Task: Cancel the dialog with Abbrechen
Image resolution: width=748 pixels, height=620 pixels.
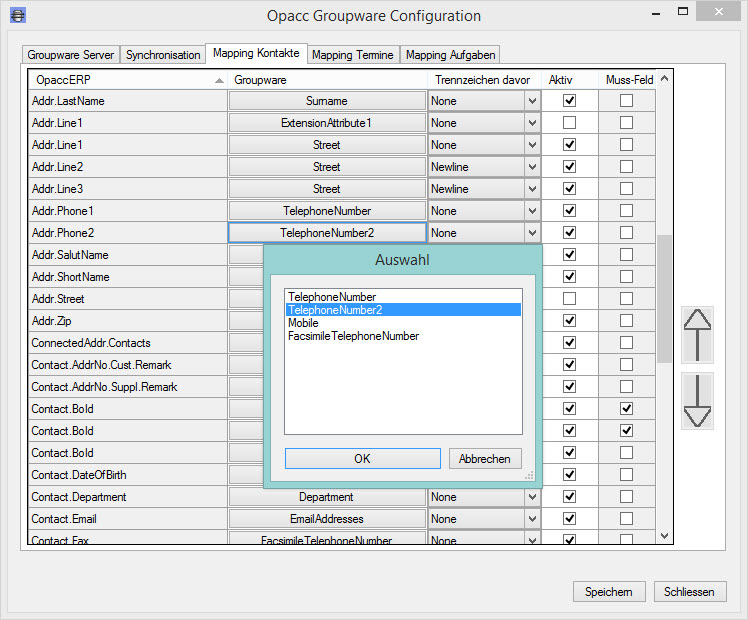Action: point(485,458)
